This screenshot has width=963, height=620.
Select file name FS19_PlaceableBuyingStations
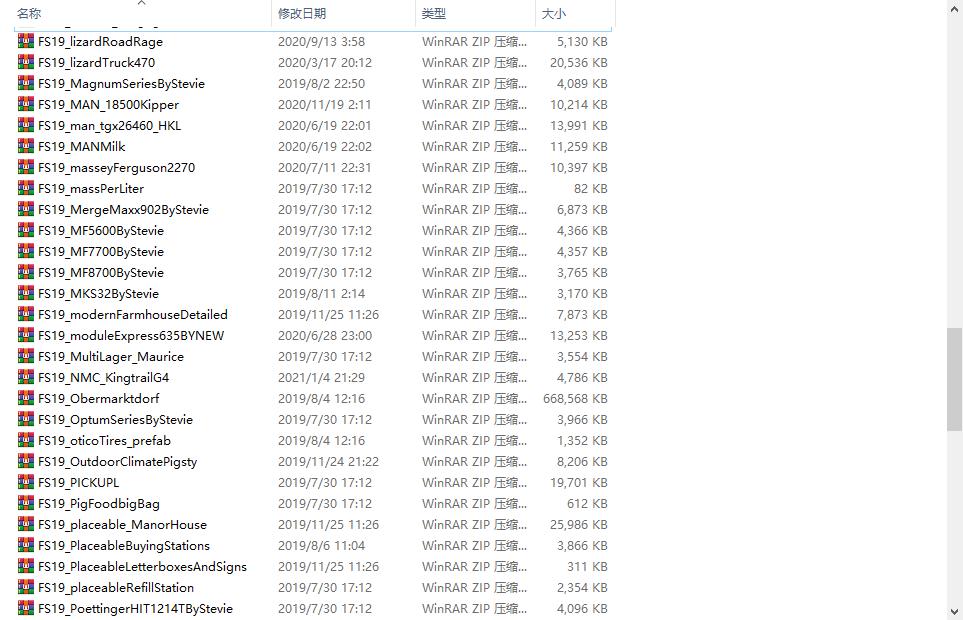click(x=124, y=545)
